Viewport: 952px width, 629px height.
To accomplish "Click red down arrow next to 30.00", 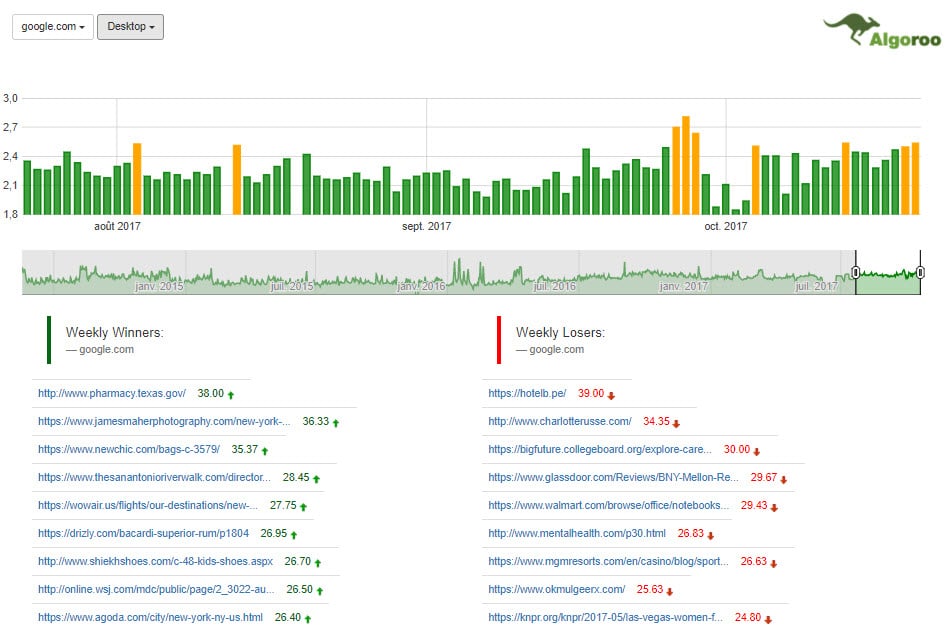I will coord(756,451).
